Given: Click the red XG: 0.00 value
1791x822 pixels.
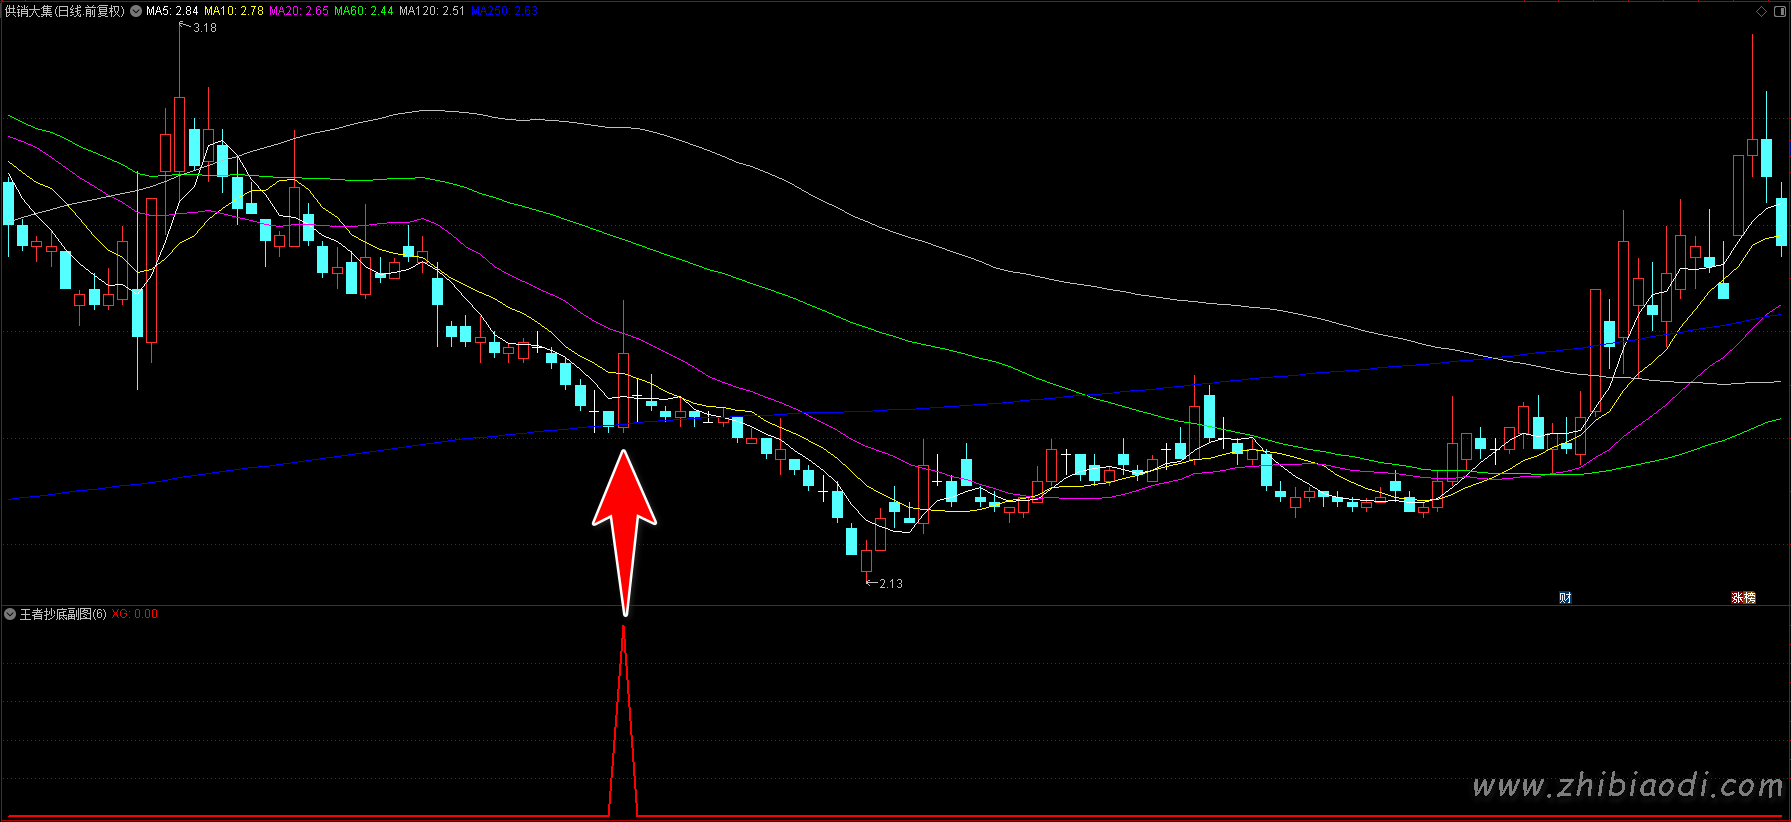Looking at the screenshot, I should click(x=135, y=614).
